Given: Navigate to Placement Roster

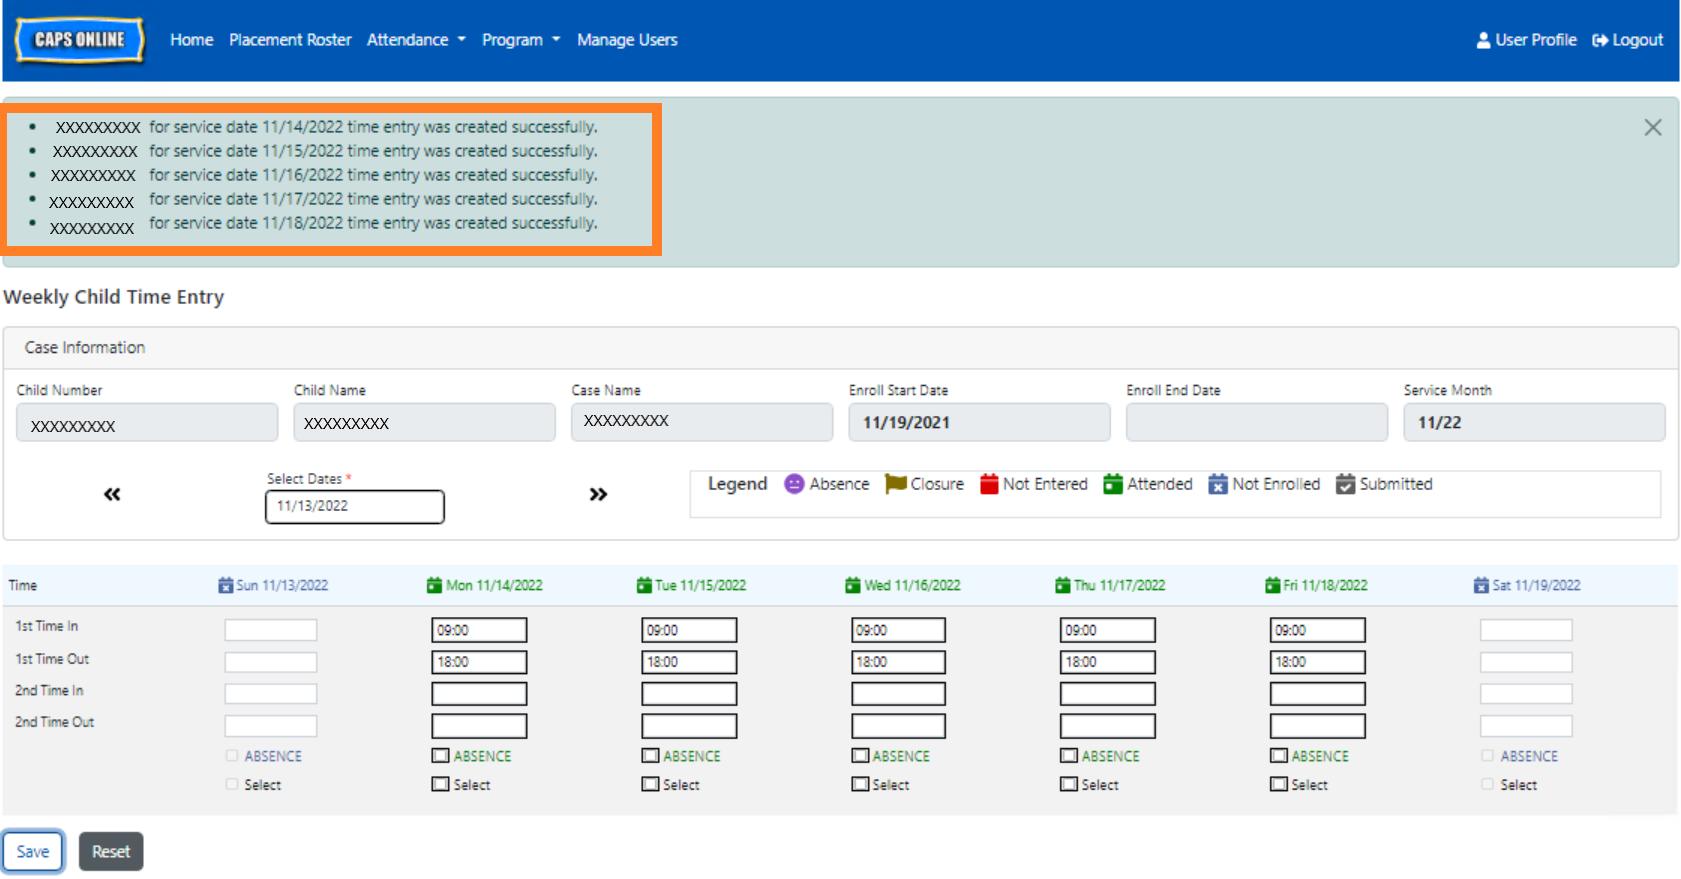Looking at the screenshot, I should [x=290, y=40].
